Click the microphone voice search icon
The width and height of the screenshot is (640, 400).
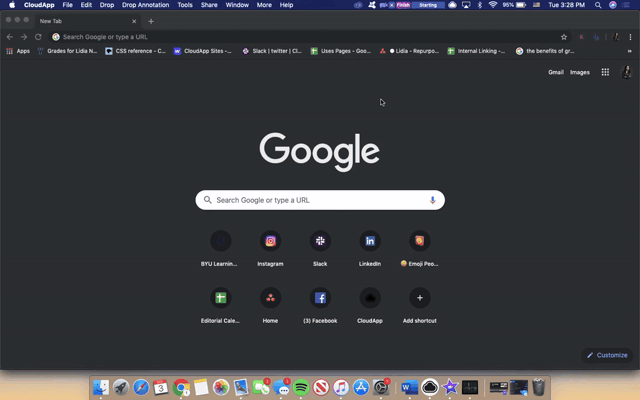[x=433, y=200]
